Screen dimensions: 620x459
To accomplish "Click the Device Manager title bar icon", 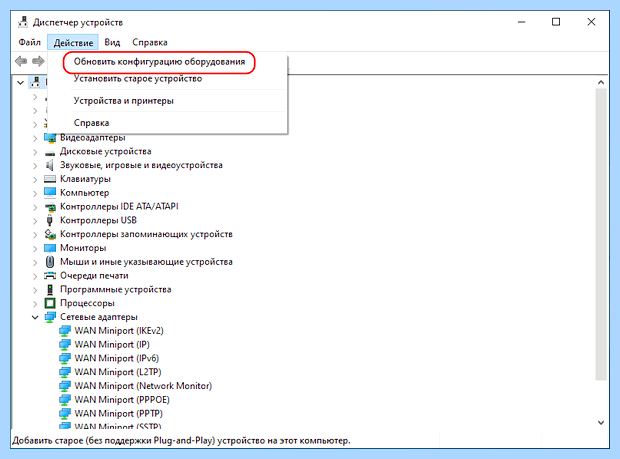I will [23, 22].
